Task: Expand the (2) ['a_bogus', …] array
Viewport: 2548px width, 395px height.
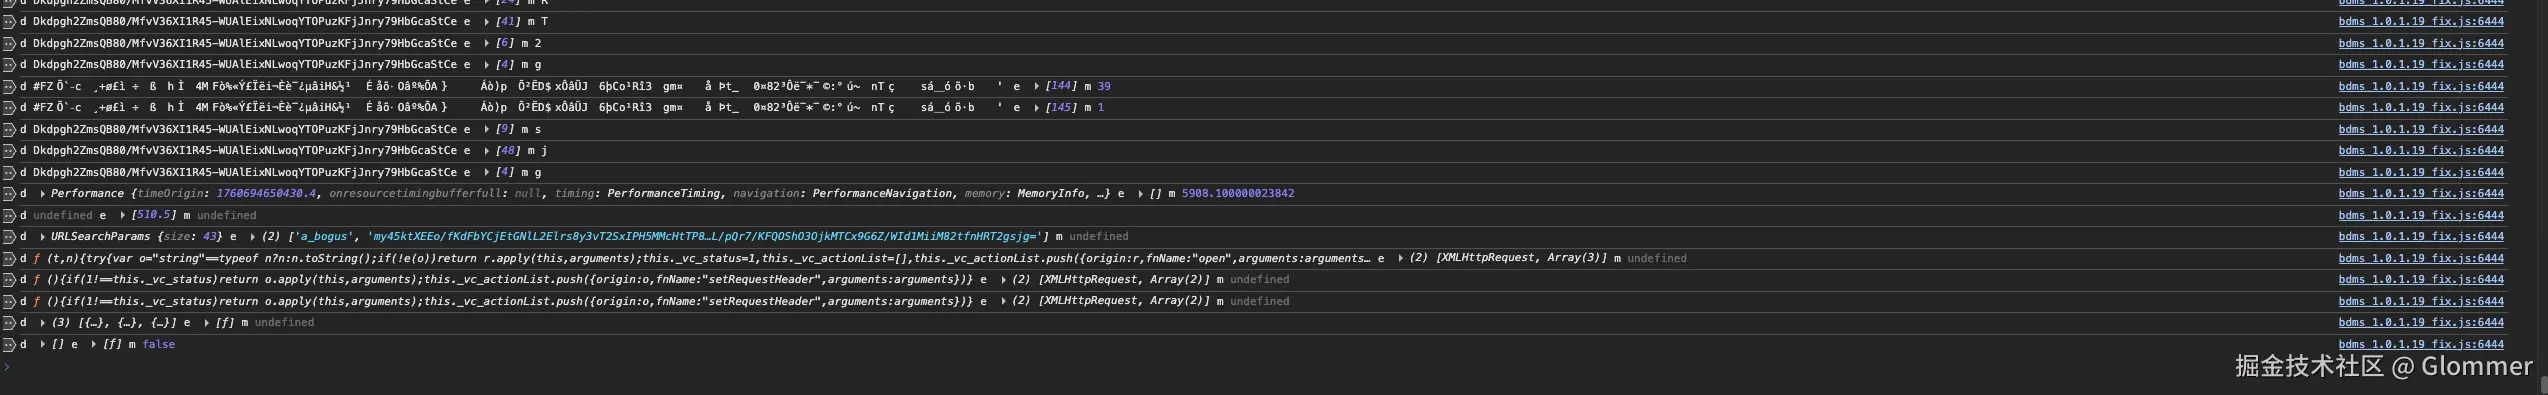Action: (252, 236)
